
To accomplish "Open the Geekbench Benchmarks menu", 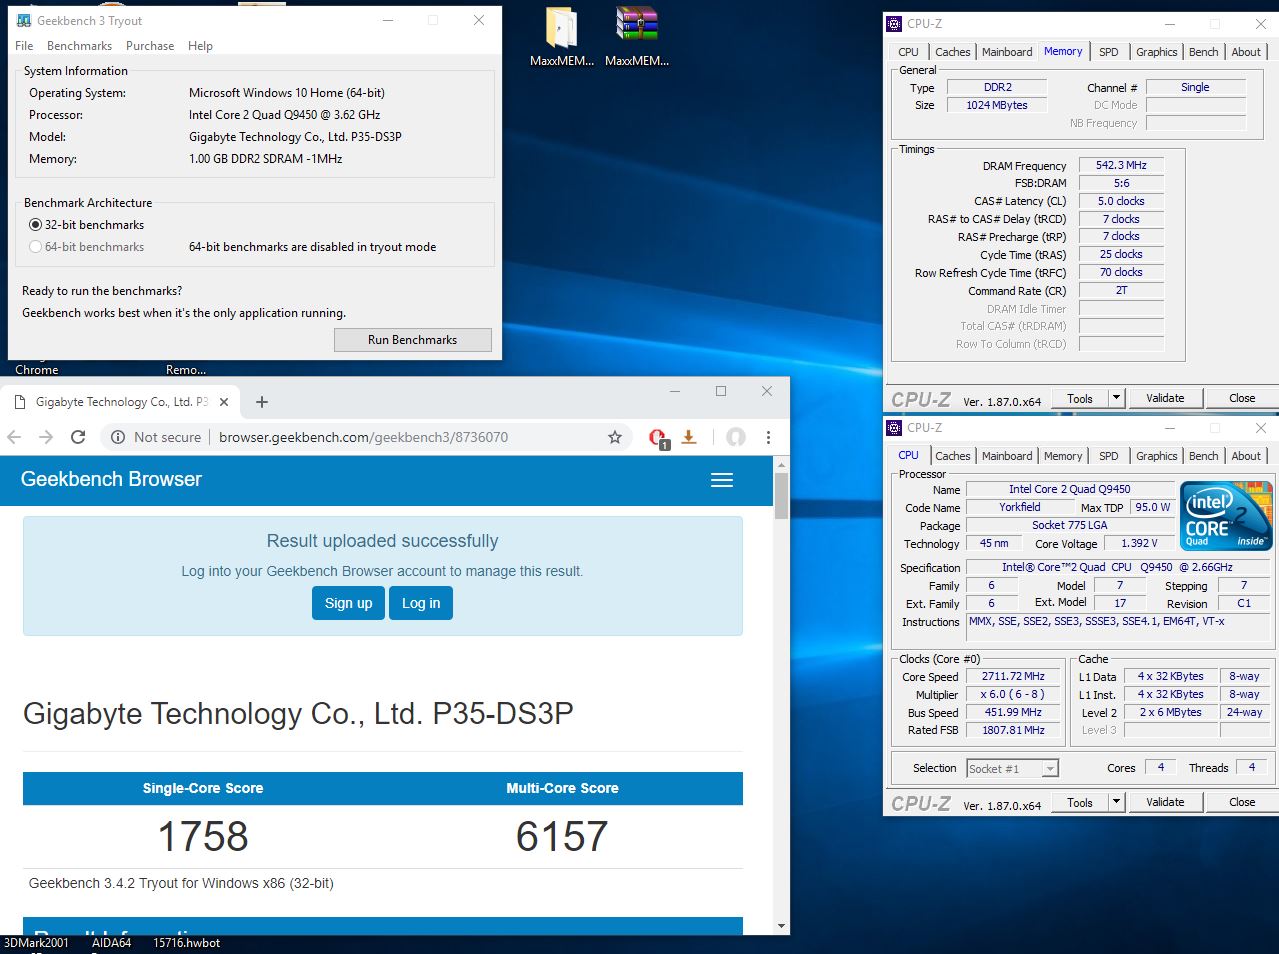I will tap(79, 46).
